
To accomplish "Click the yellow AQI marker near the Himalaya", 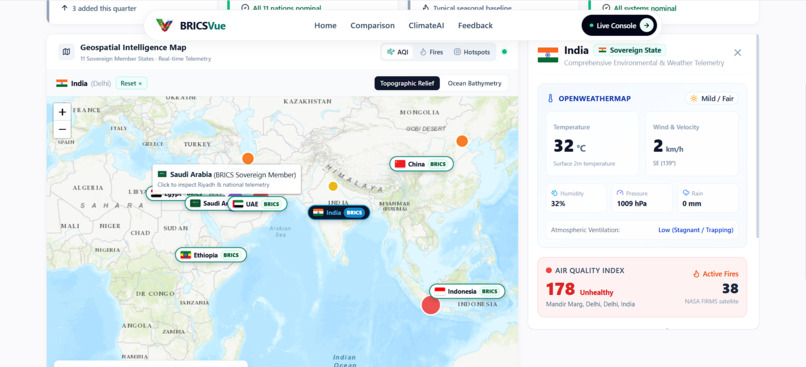I will pyautogui.click(x=333, y=186).
